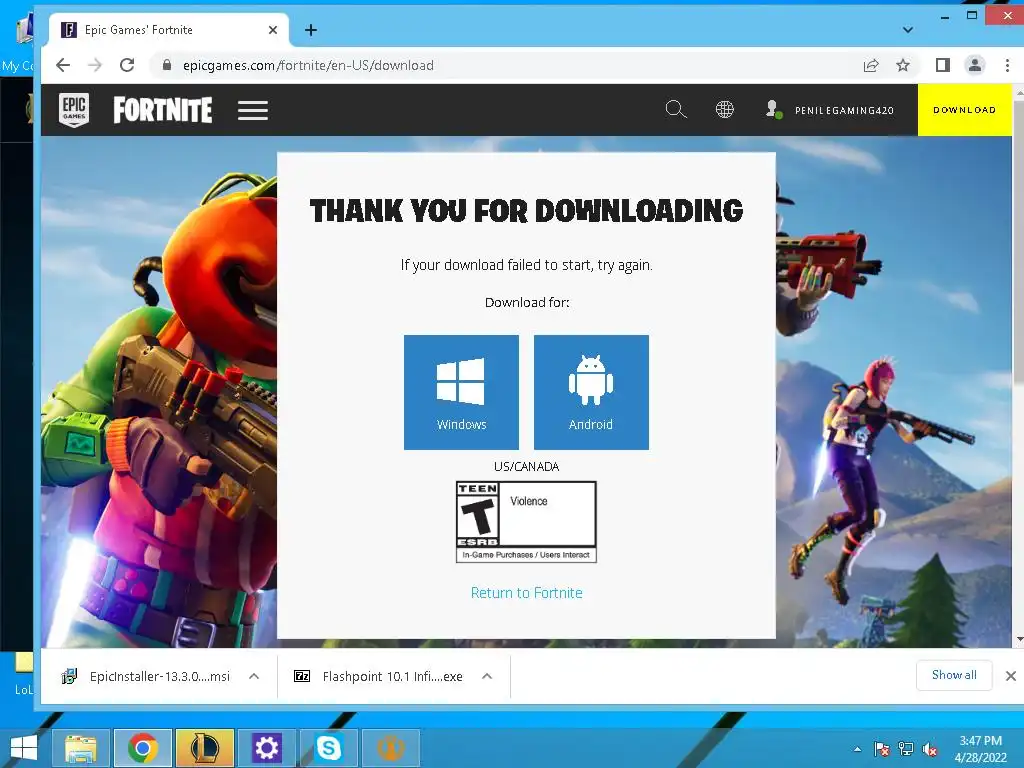1024x768 pixels.
Task: Download Fortnite for Android
Action: 591,392
